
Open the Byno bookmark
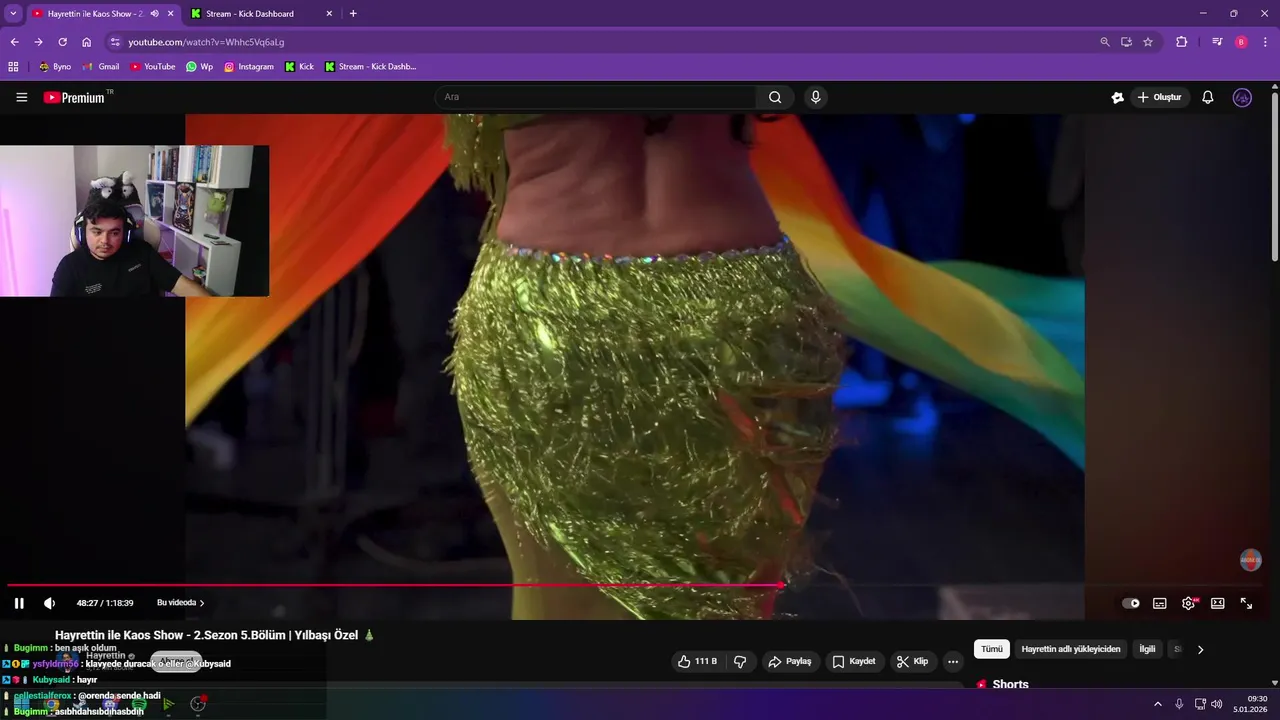[55, 67]
